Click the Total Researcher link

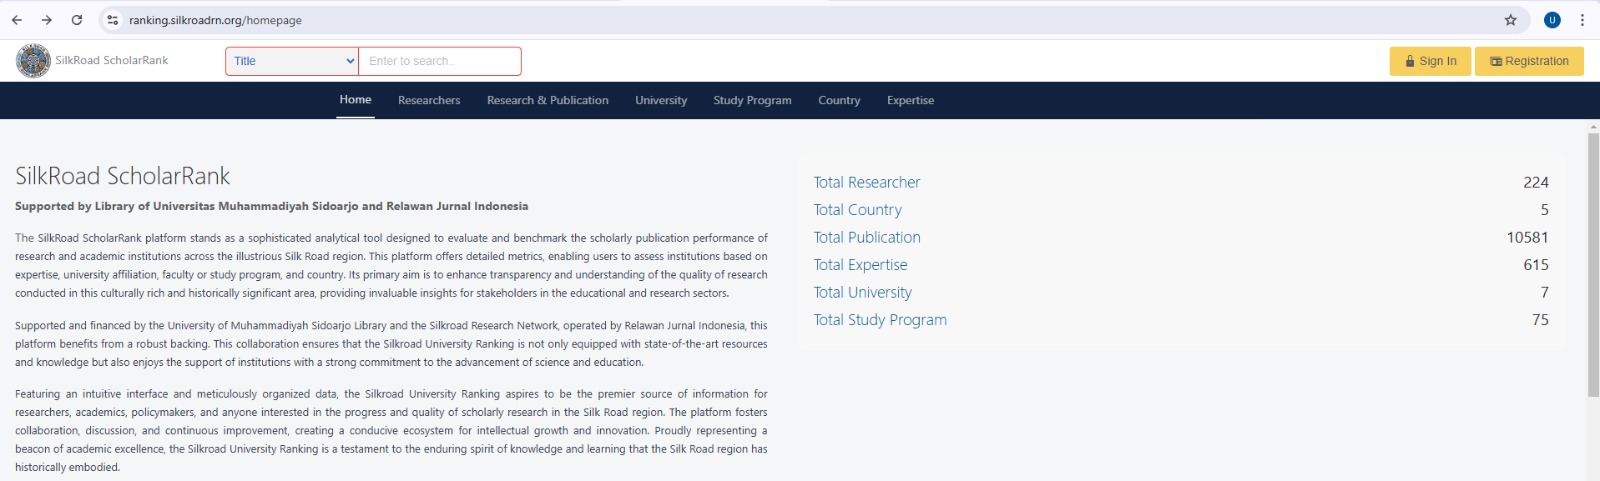pyautogui.click(x=867, y=182)
